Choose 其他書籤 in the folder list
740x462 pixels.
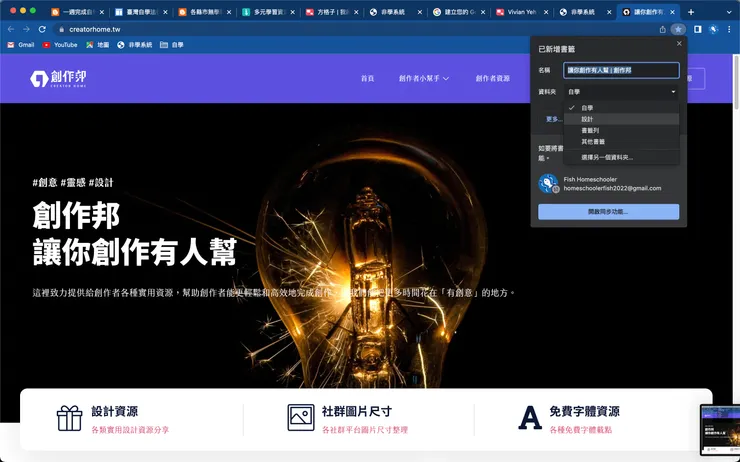[622, 142]
